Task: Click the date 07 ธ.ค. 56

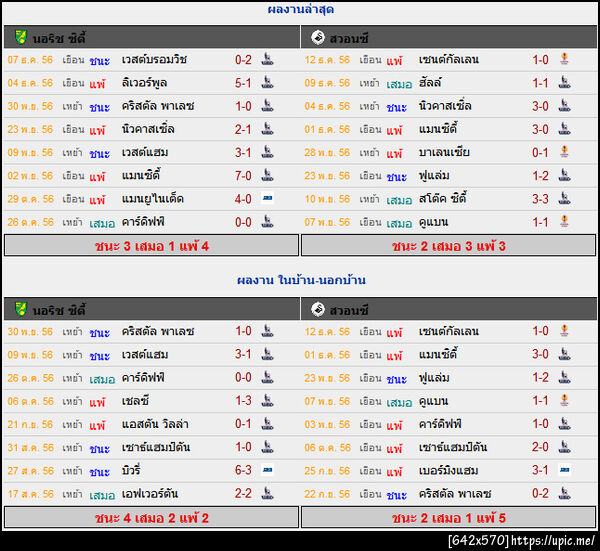Action: pos(30,60)
